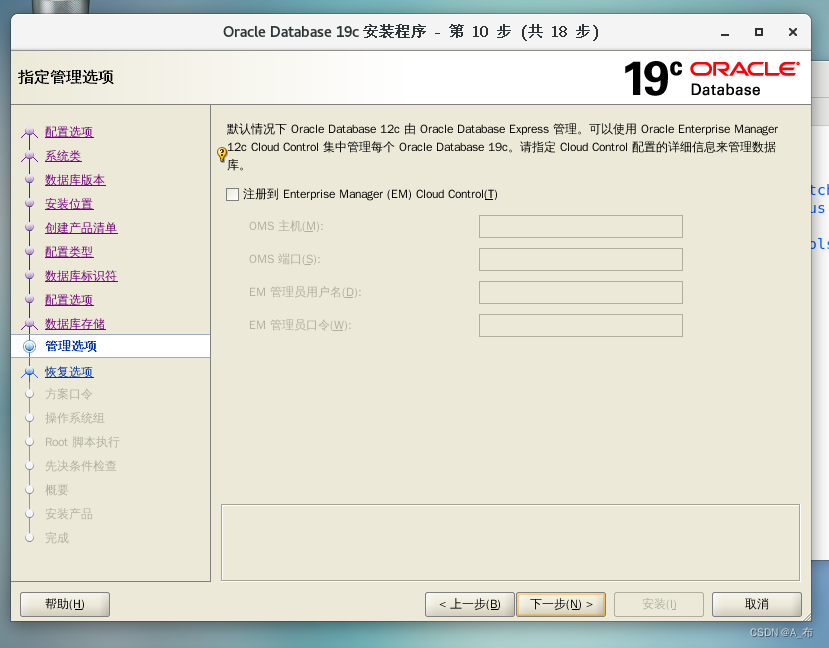Click disabled 概要 step text
829x648 pixels.
coord(57,490)
